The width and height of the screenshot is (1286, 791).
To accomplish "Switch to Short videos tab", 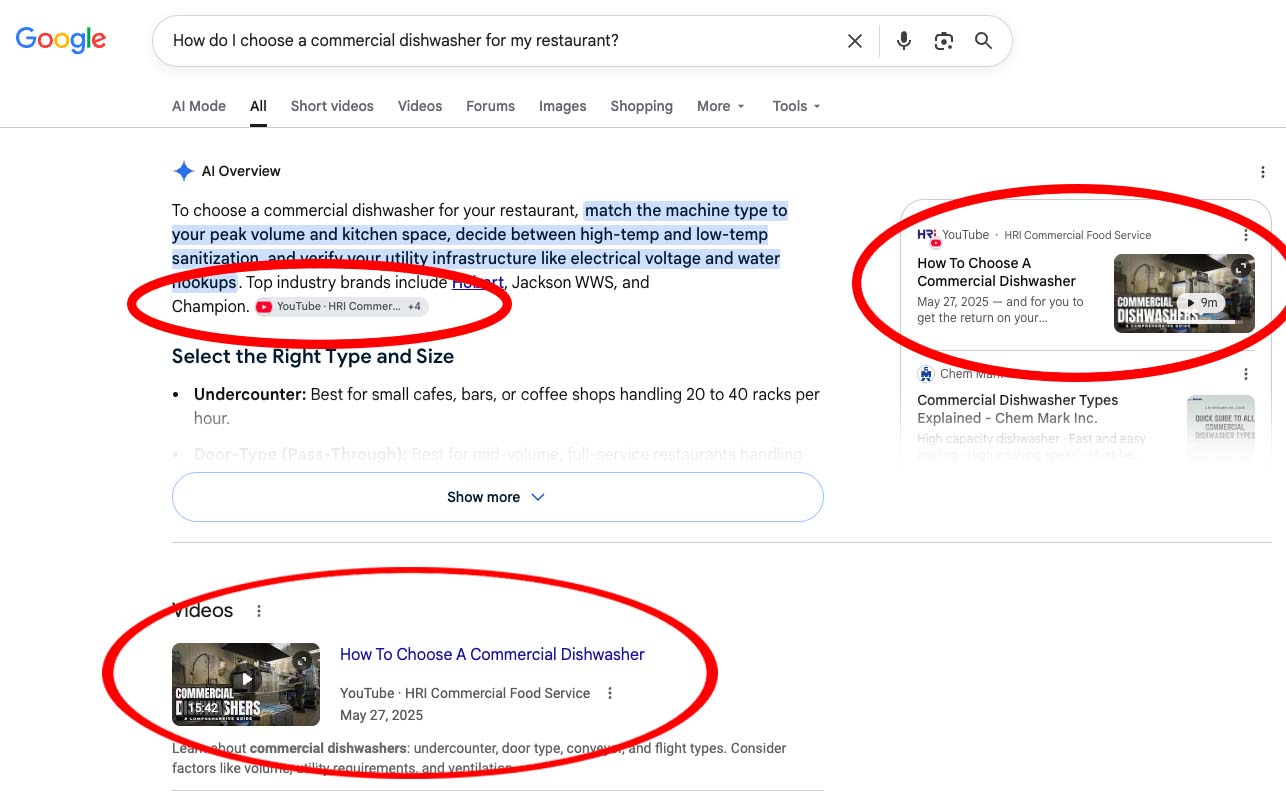I will click(332, 106).
